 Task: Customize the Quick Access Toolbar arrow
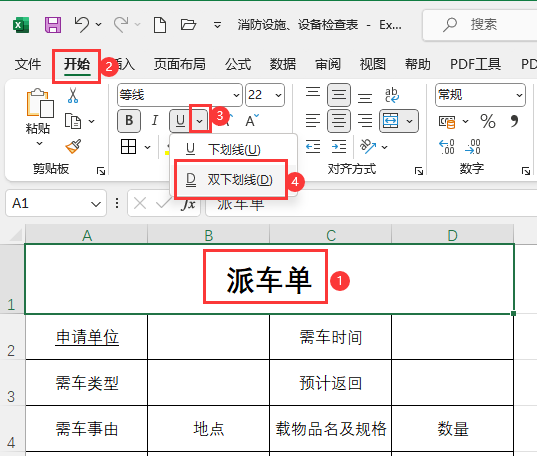click(x=217, y=25)
